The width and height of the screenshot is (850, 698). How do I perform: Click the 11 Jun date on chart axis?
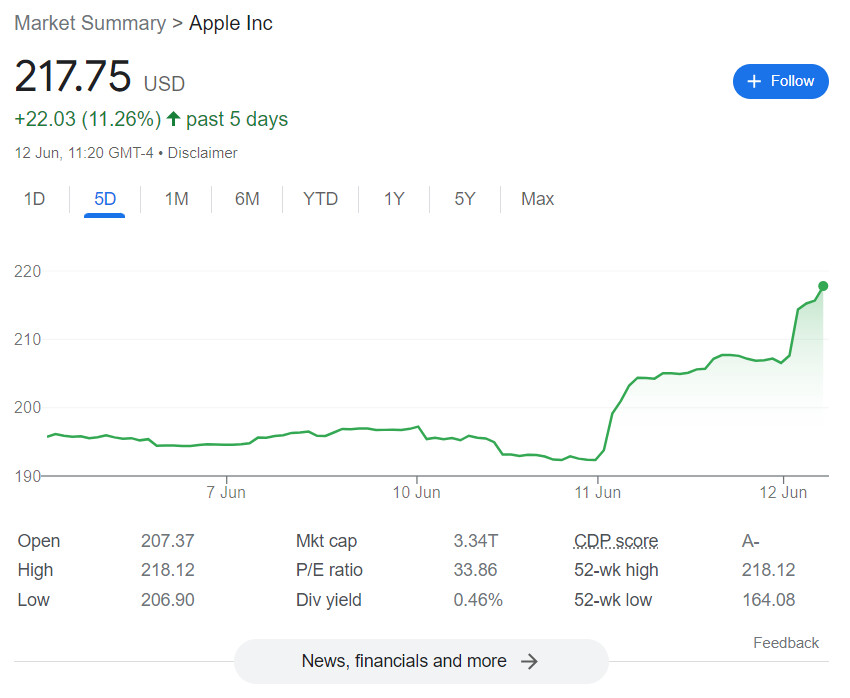point(597,492)
